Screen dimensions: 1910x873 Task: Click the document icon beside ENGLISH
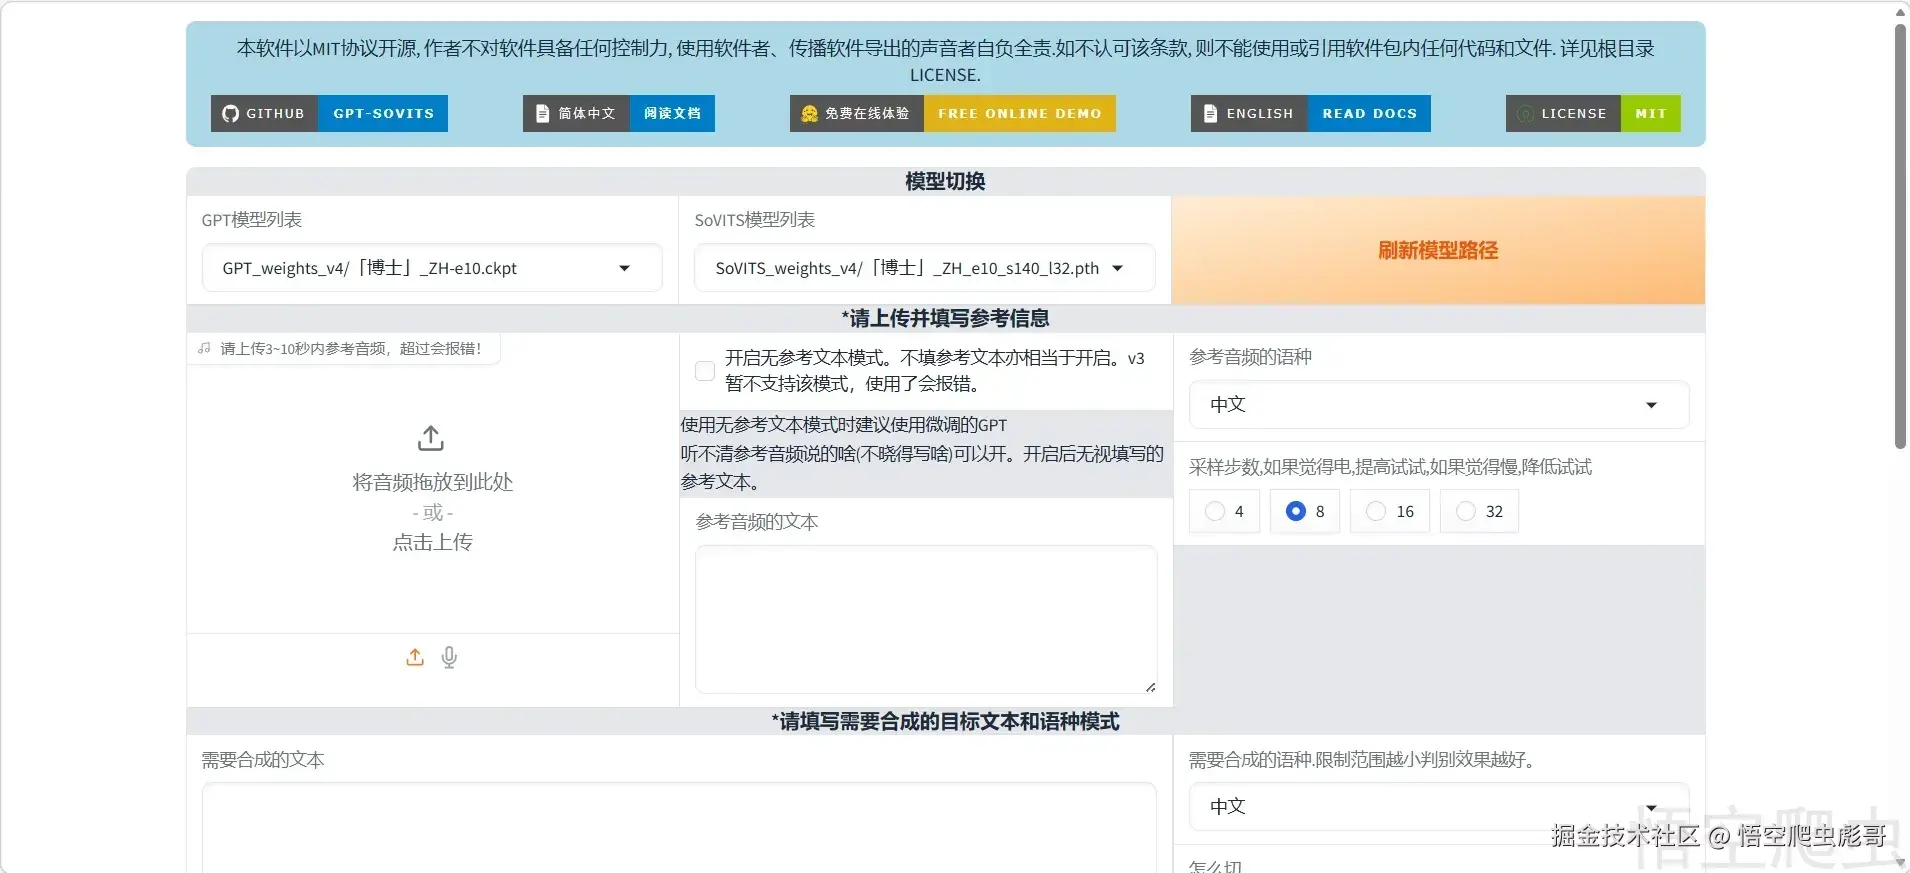pyautogui.click(x=1210, y=114)
